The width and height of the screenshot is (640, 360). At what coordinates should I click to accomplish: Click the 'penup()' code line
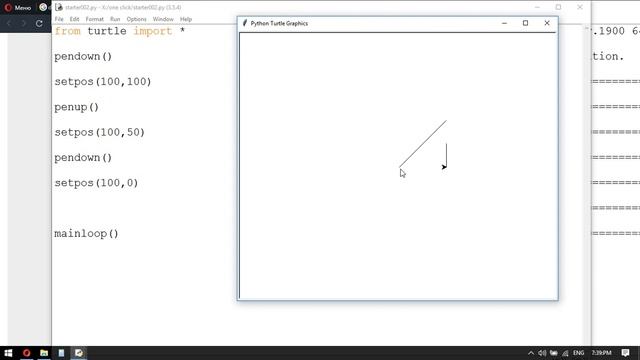pos(76,107)
